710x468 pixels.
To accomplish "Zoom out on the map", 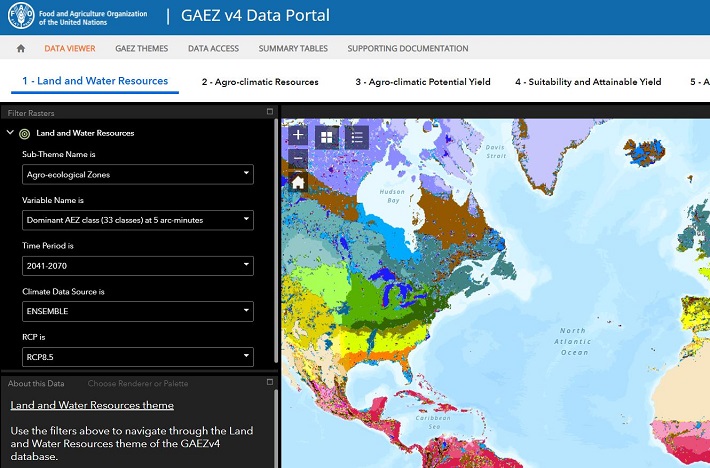I will 298,159.
